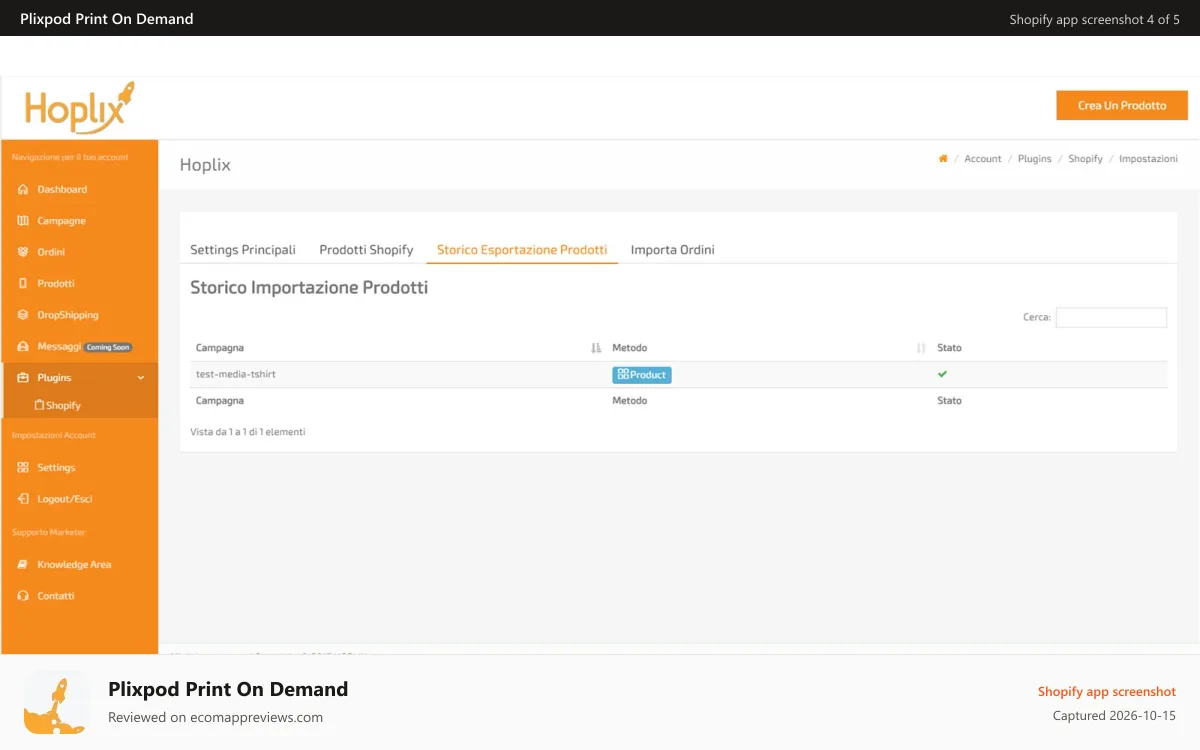Click the blue Product method badge
The image size is (1200, 750).
(642, 375)
